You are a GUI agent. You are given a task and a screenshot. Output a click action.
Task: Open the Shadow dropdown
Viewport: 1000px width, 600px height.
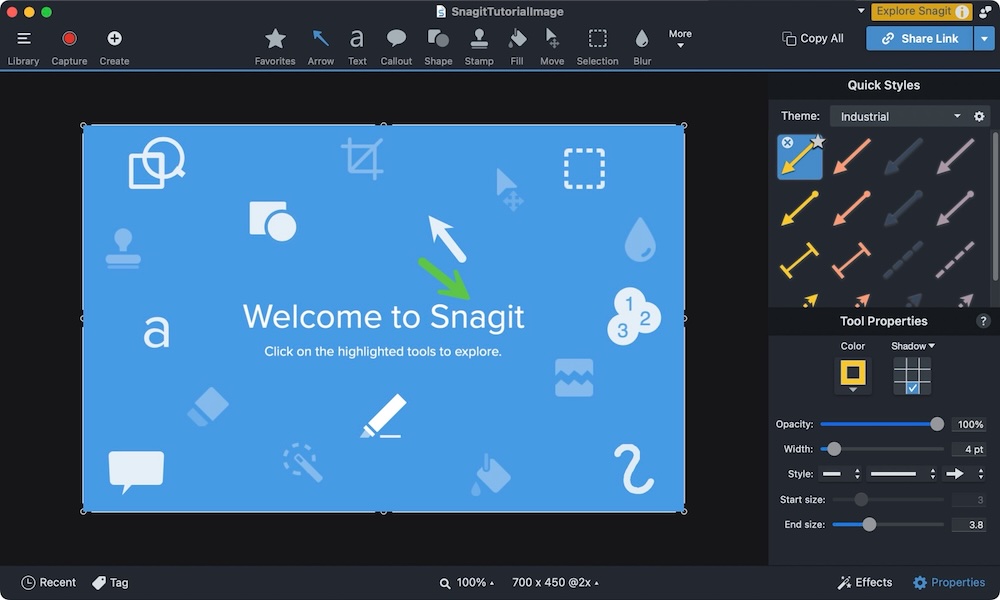913,346
